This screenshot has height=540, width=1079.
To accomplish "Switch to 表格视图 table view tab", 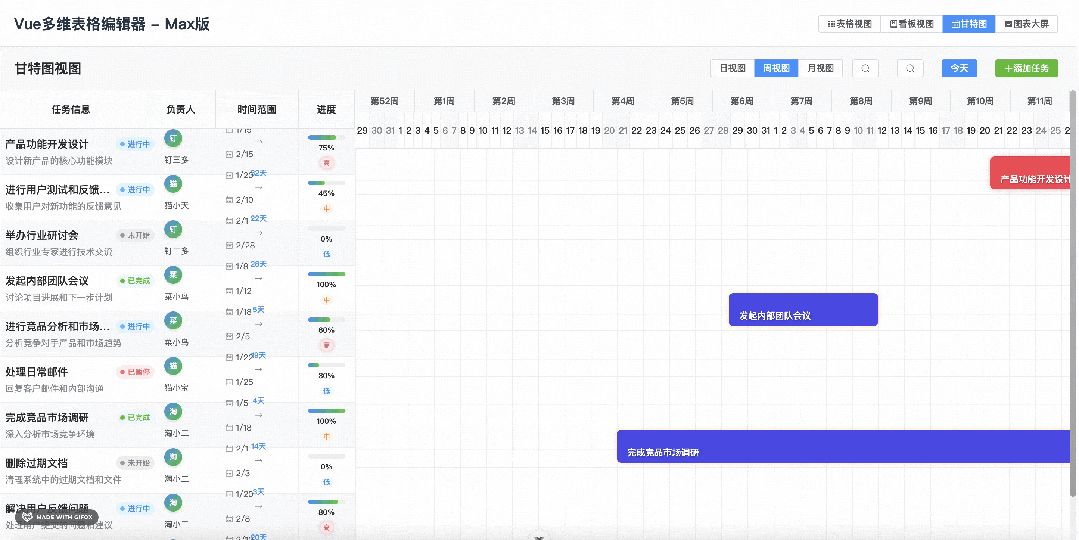I will [848, 24].
